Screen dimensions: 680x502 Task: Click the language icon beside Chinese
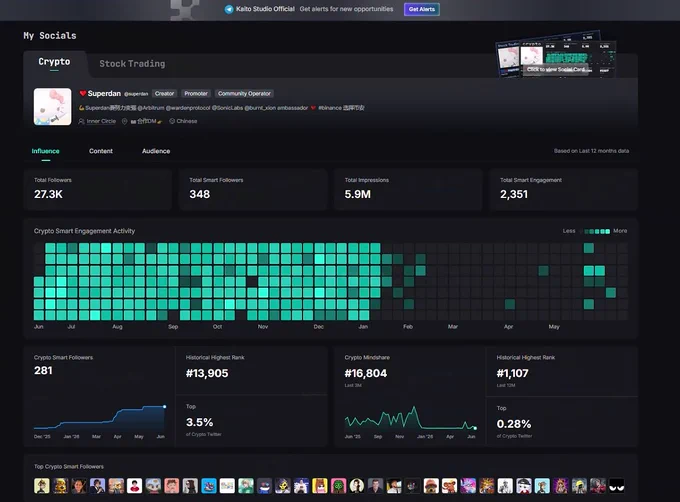(x=172, y=121)
